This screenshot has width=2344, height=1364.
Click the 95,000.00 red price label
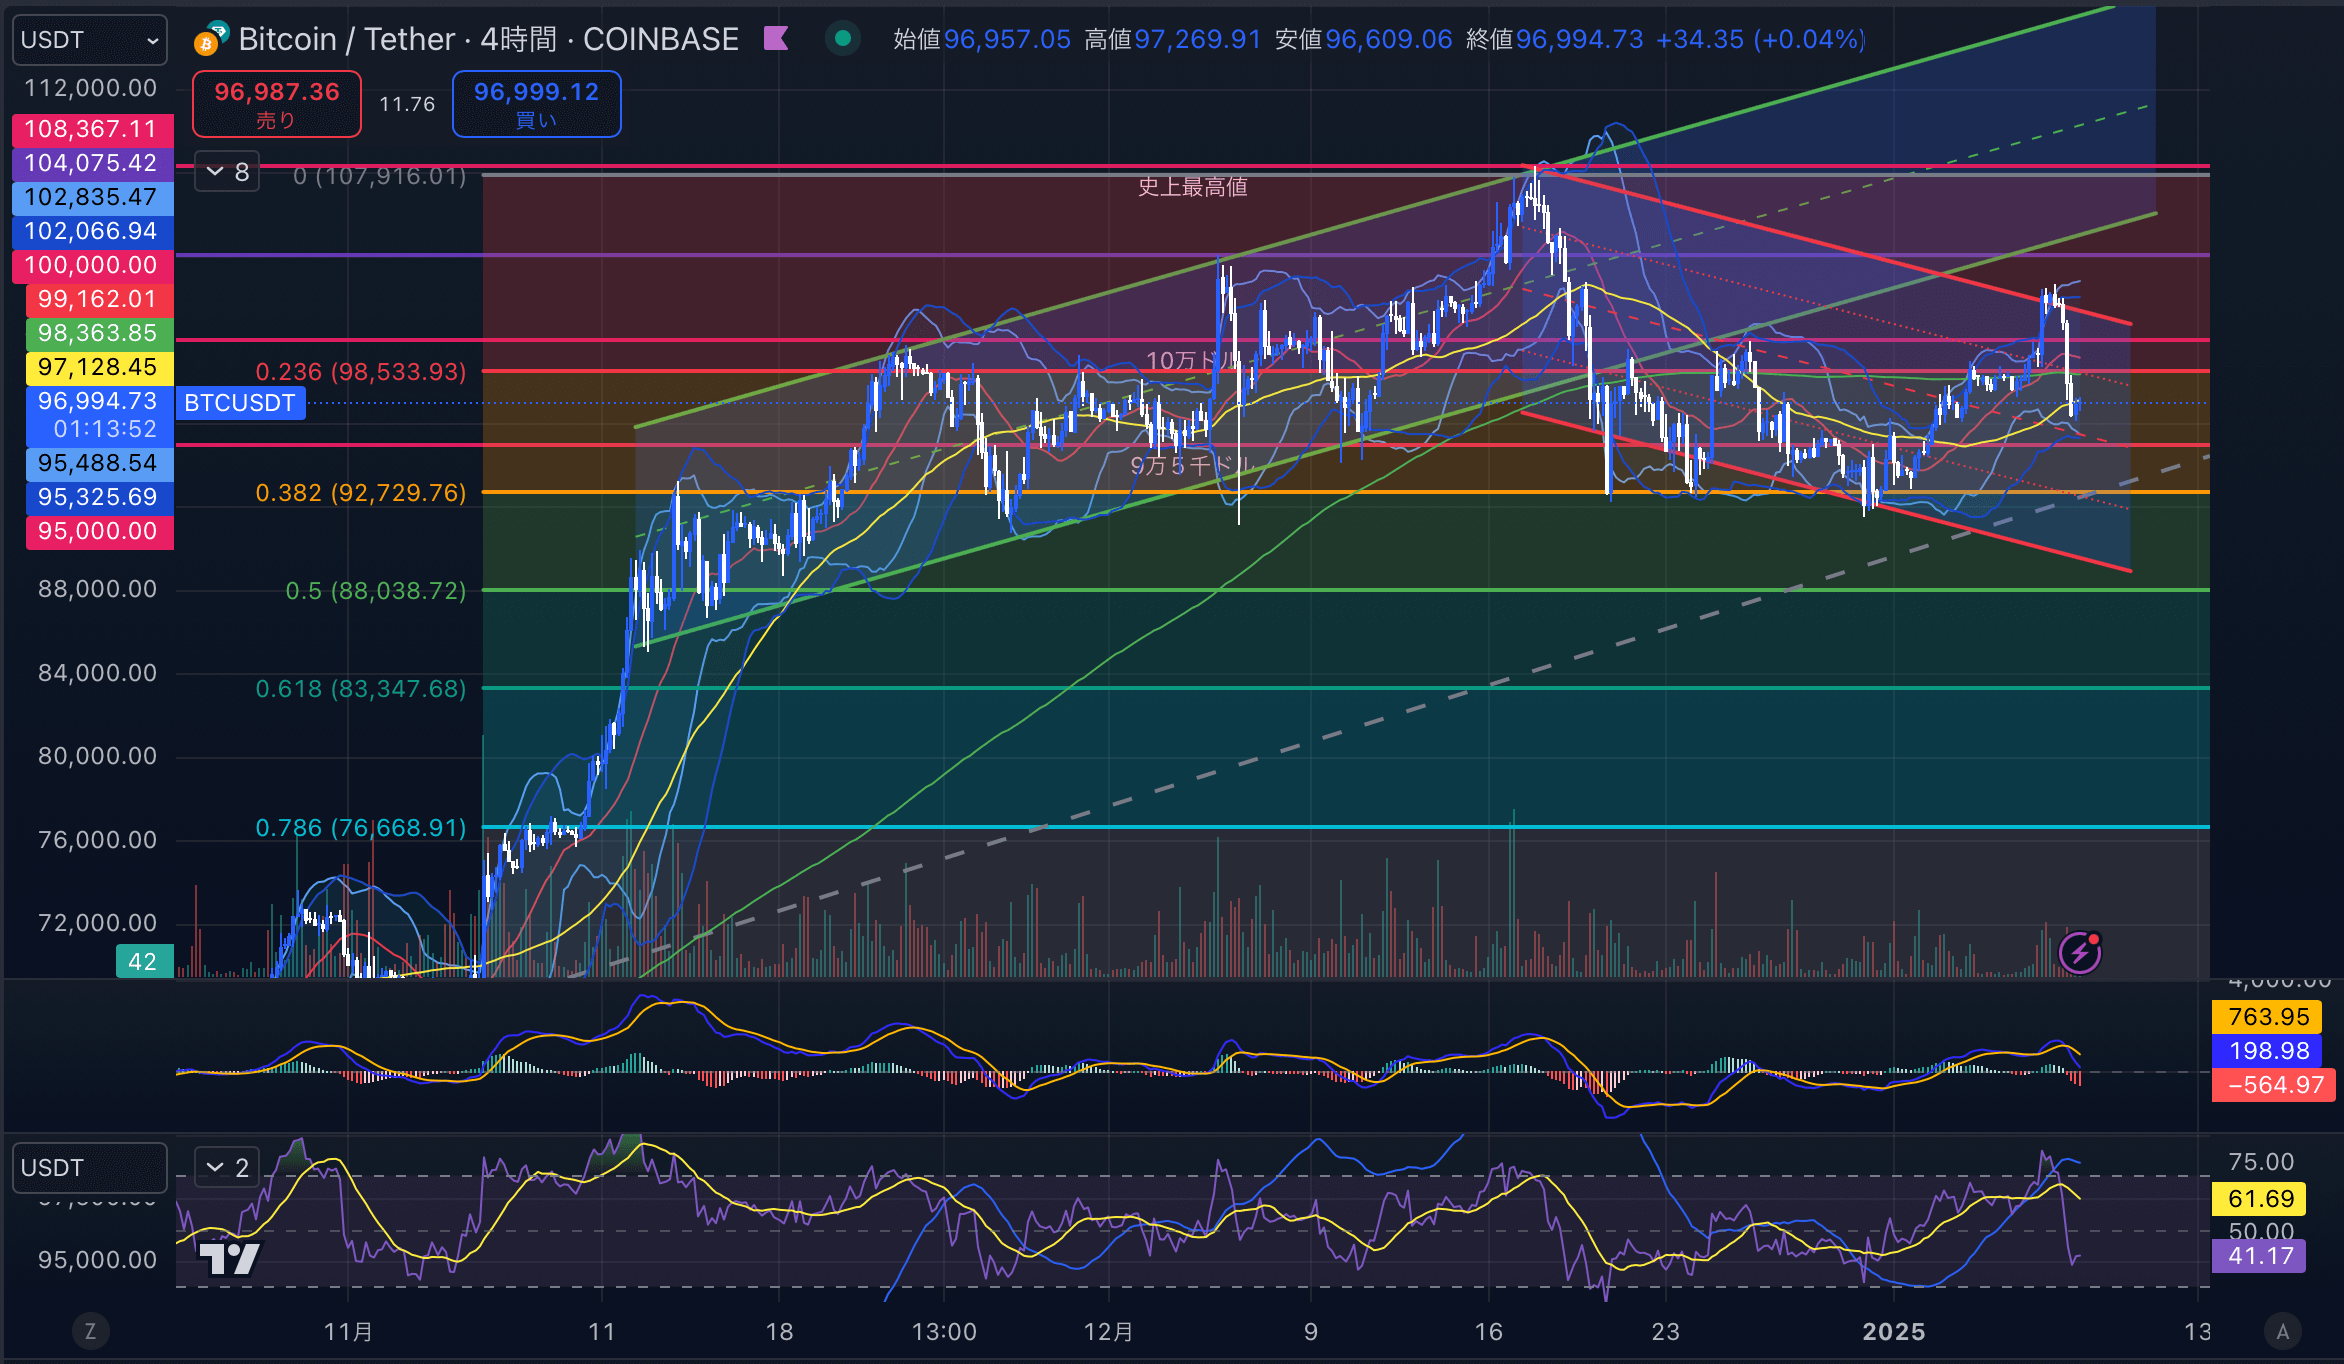point(98,531)
